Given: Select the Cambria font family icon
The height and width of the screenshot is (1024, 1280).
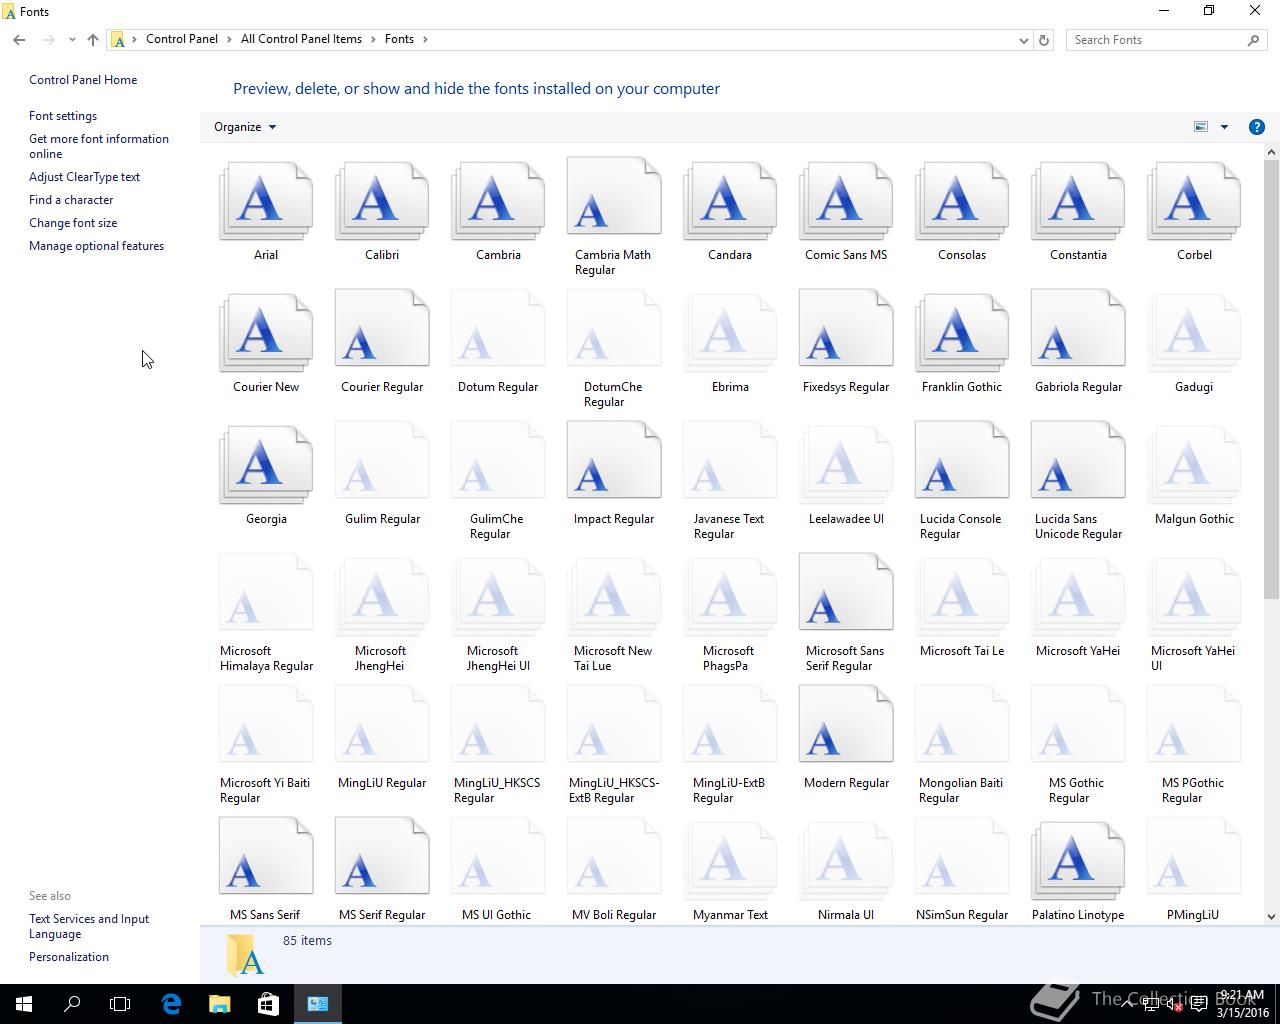Looking at the screenshot, I should click(x=497, y=200).
